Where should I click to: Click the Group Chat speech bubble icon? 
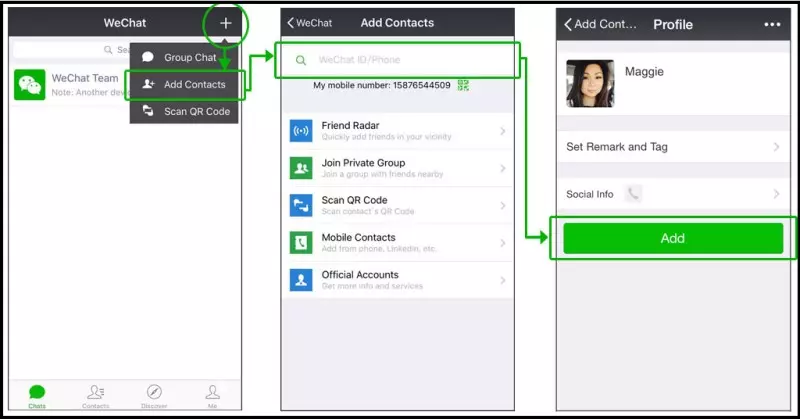pos(148,57)
